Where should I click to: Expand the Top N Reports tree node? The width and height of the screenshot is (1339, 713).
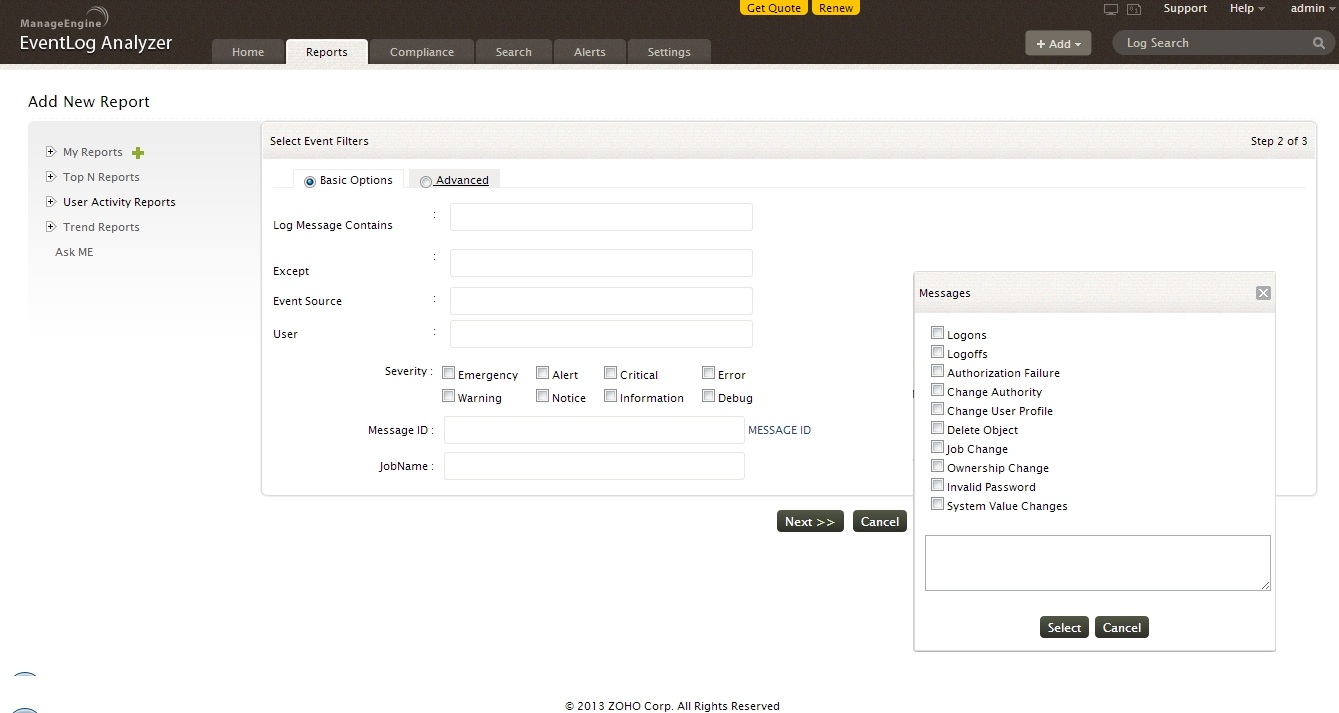[x=50, y=177]
